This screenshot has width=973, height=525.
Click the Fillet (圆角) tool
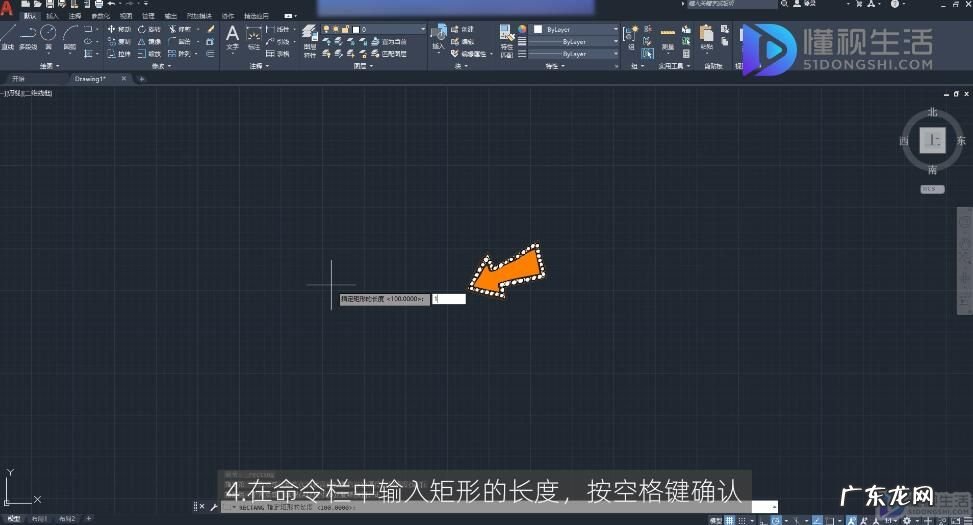(x=181, y=42)
